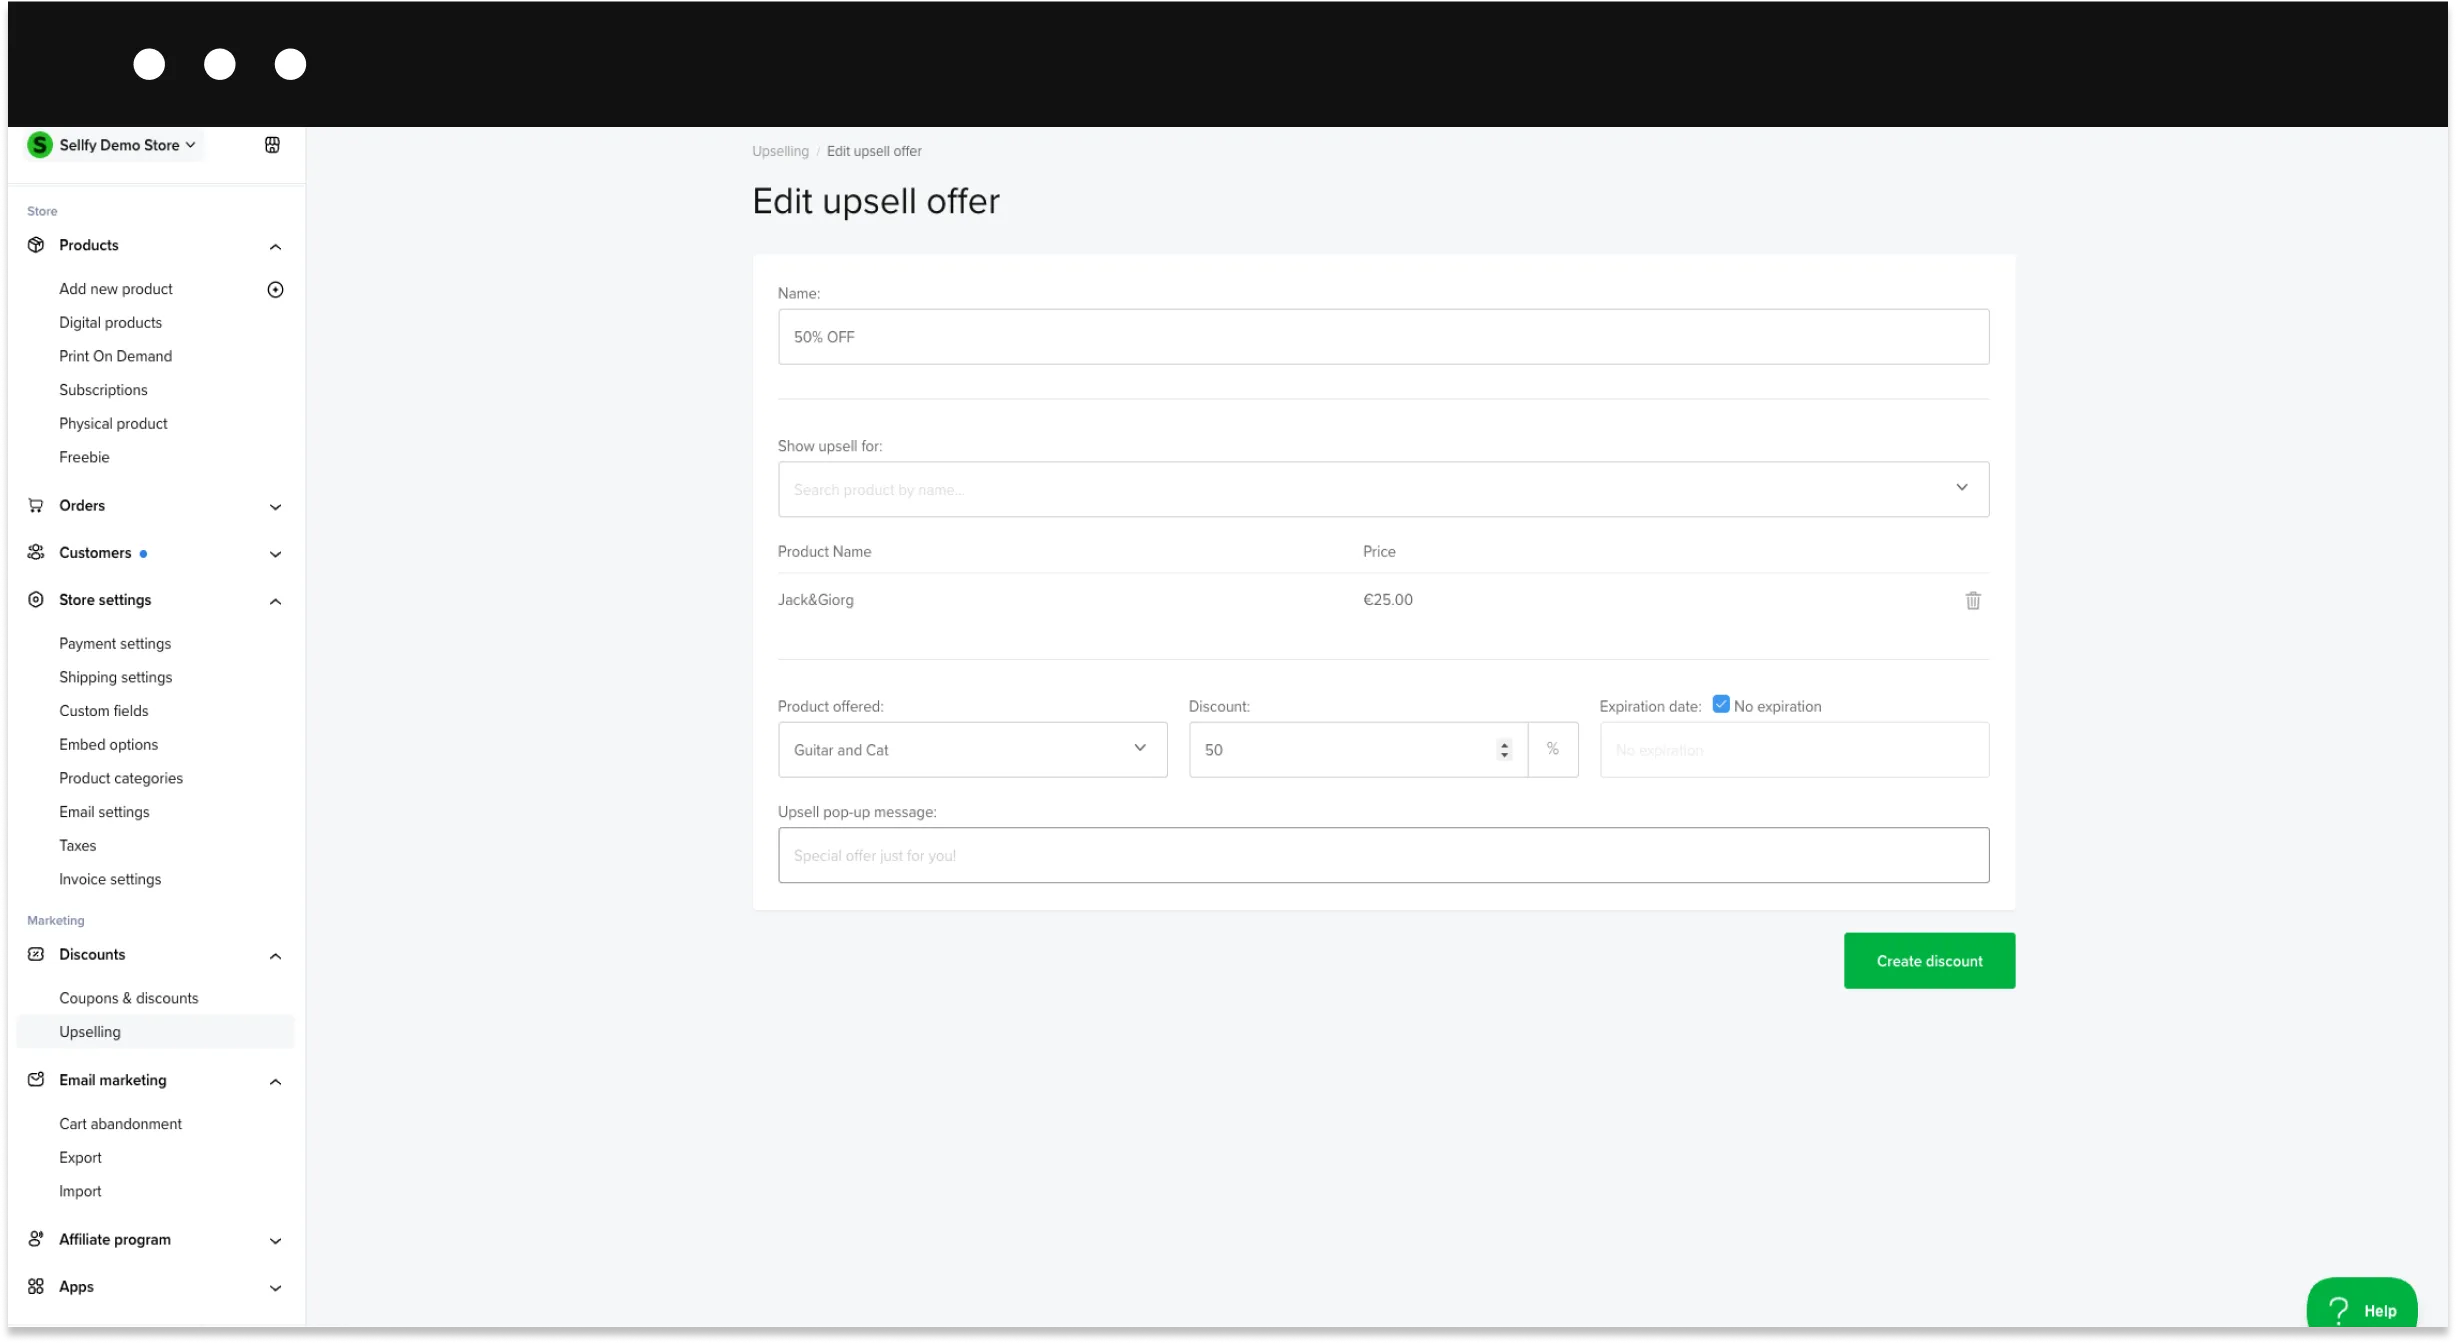Image resolution: width=2456 pixels, height=1343 pixels.
Task: Open Add new product
Action: [116, 289]
